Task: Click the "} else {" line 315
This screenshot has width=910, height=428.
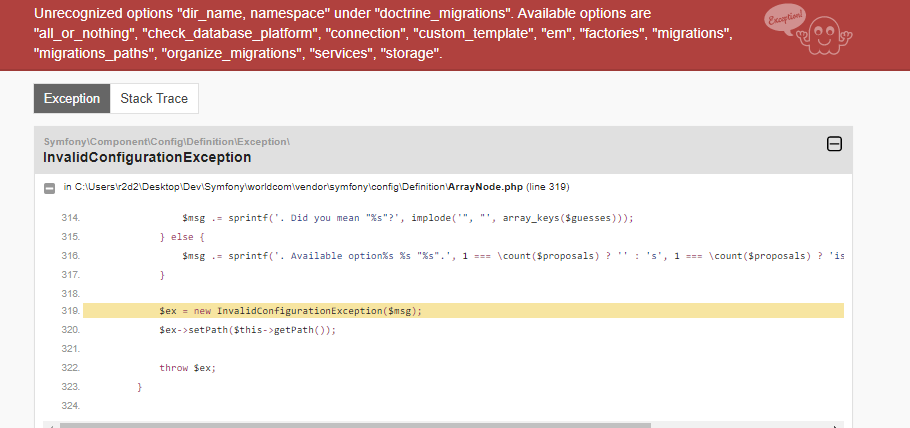Action: coord(182,237)
